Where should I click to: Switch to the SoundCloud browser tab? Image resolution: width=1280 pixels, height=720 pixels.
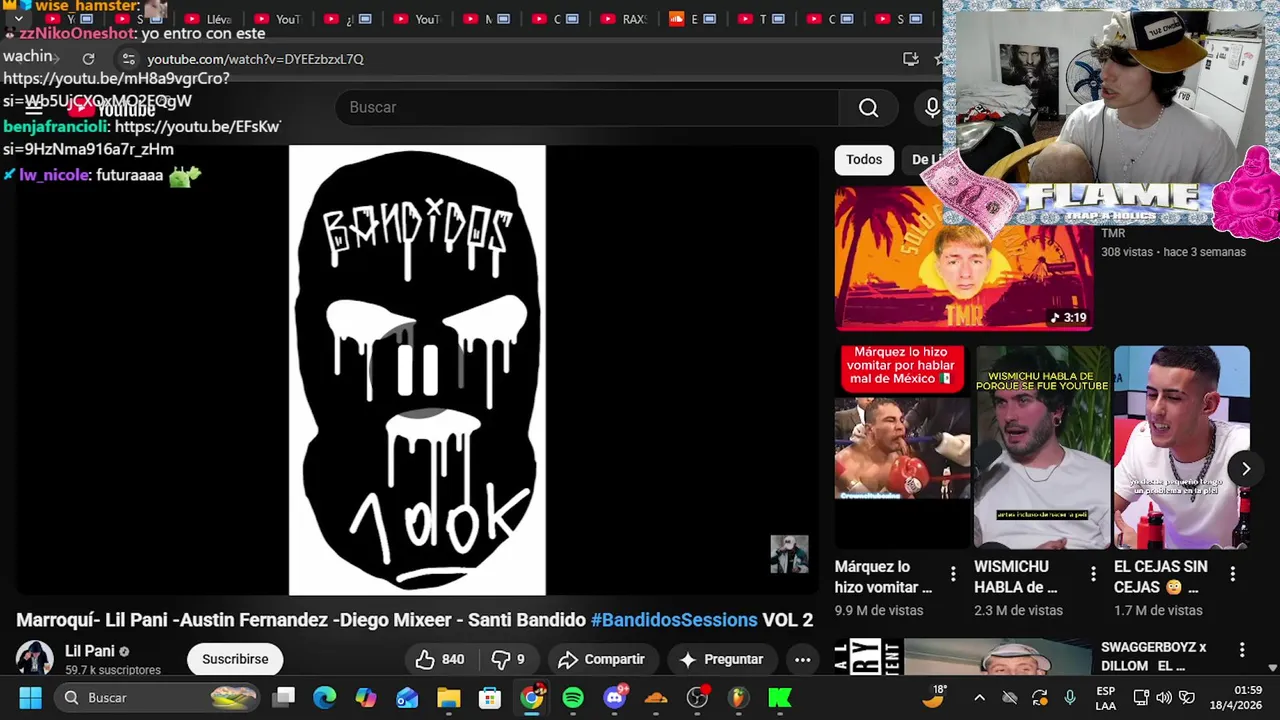click(x=691, y=19)
